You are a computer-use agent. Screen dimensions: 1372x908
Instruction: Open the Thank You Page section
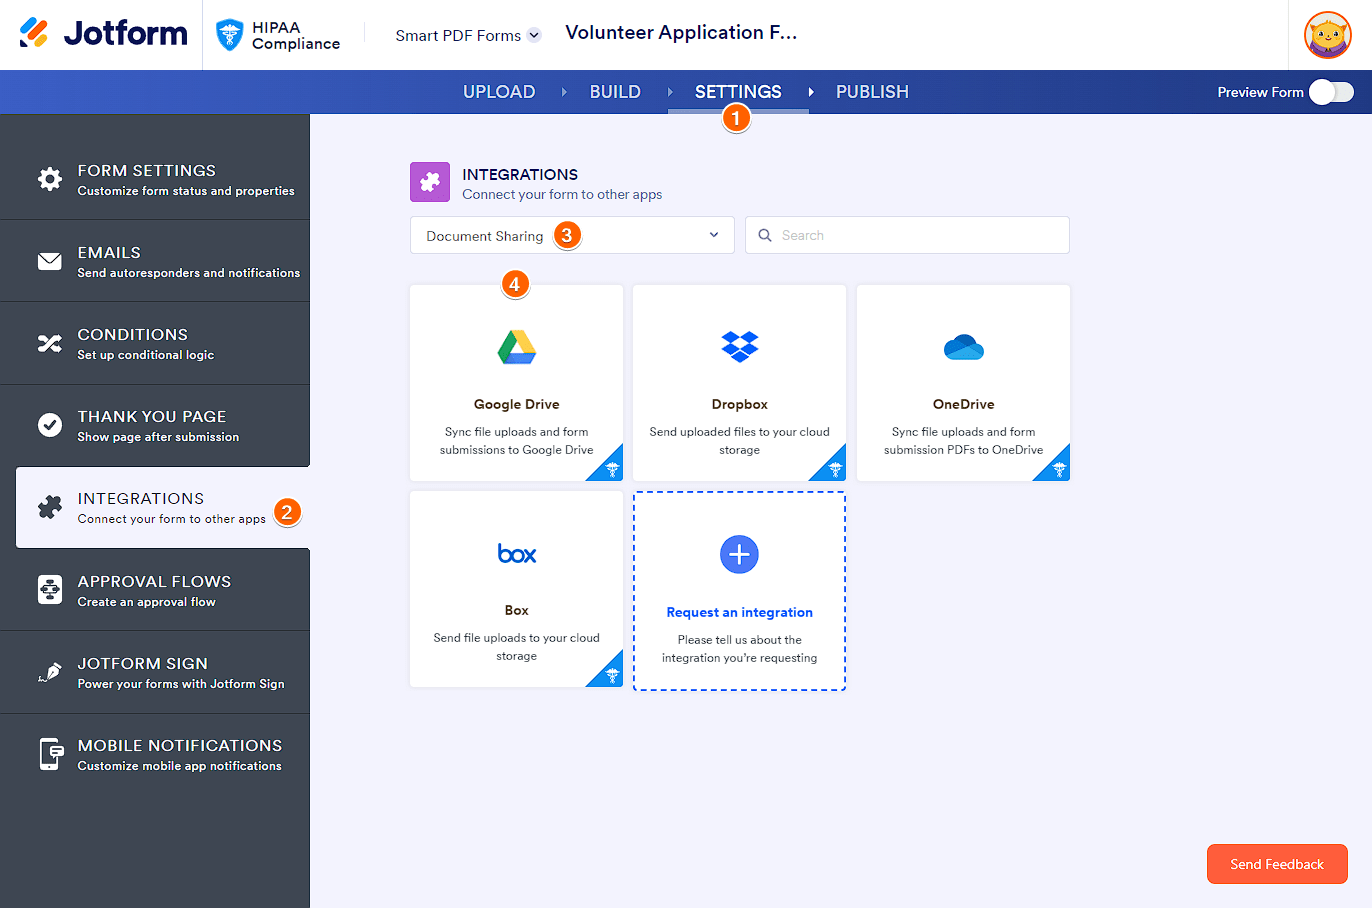155,425
